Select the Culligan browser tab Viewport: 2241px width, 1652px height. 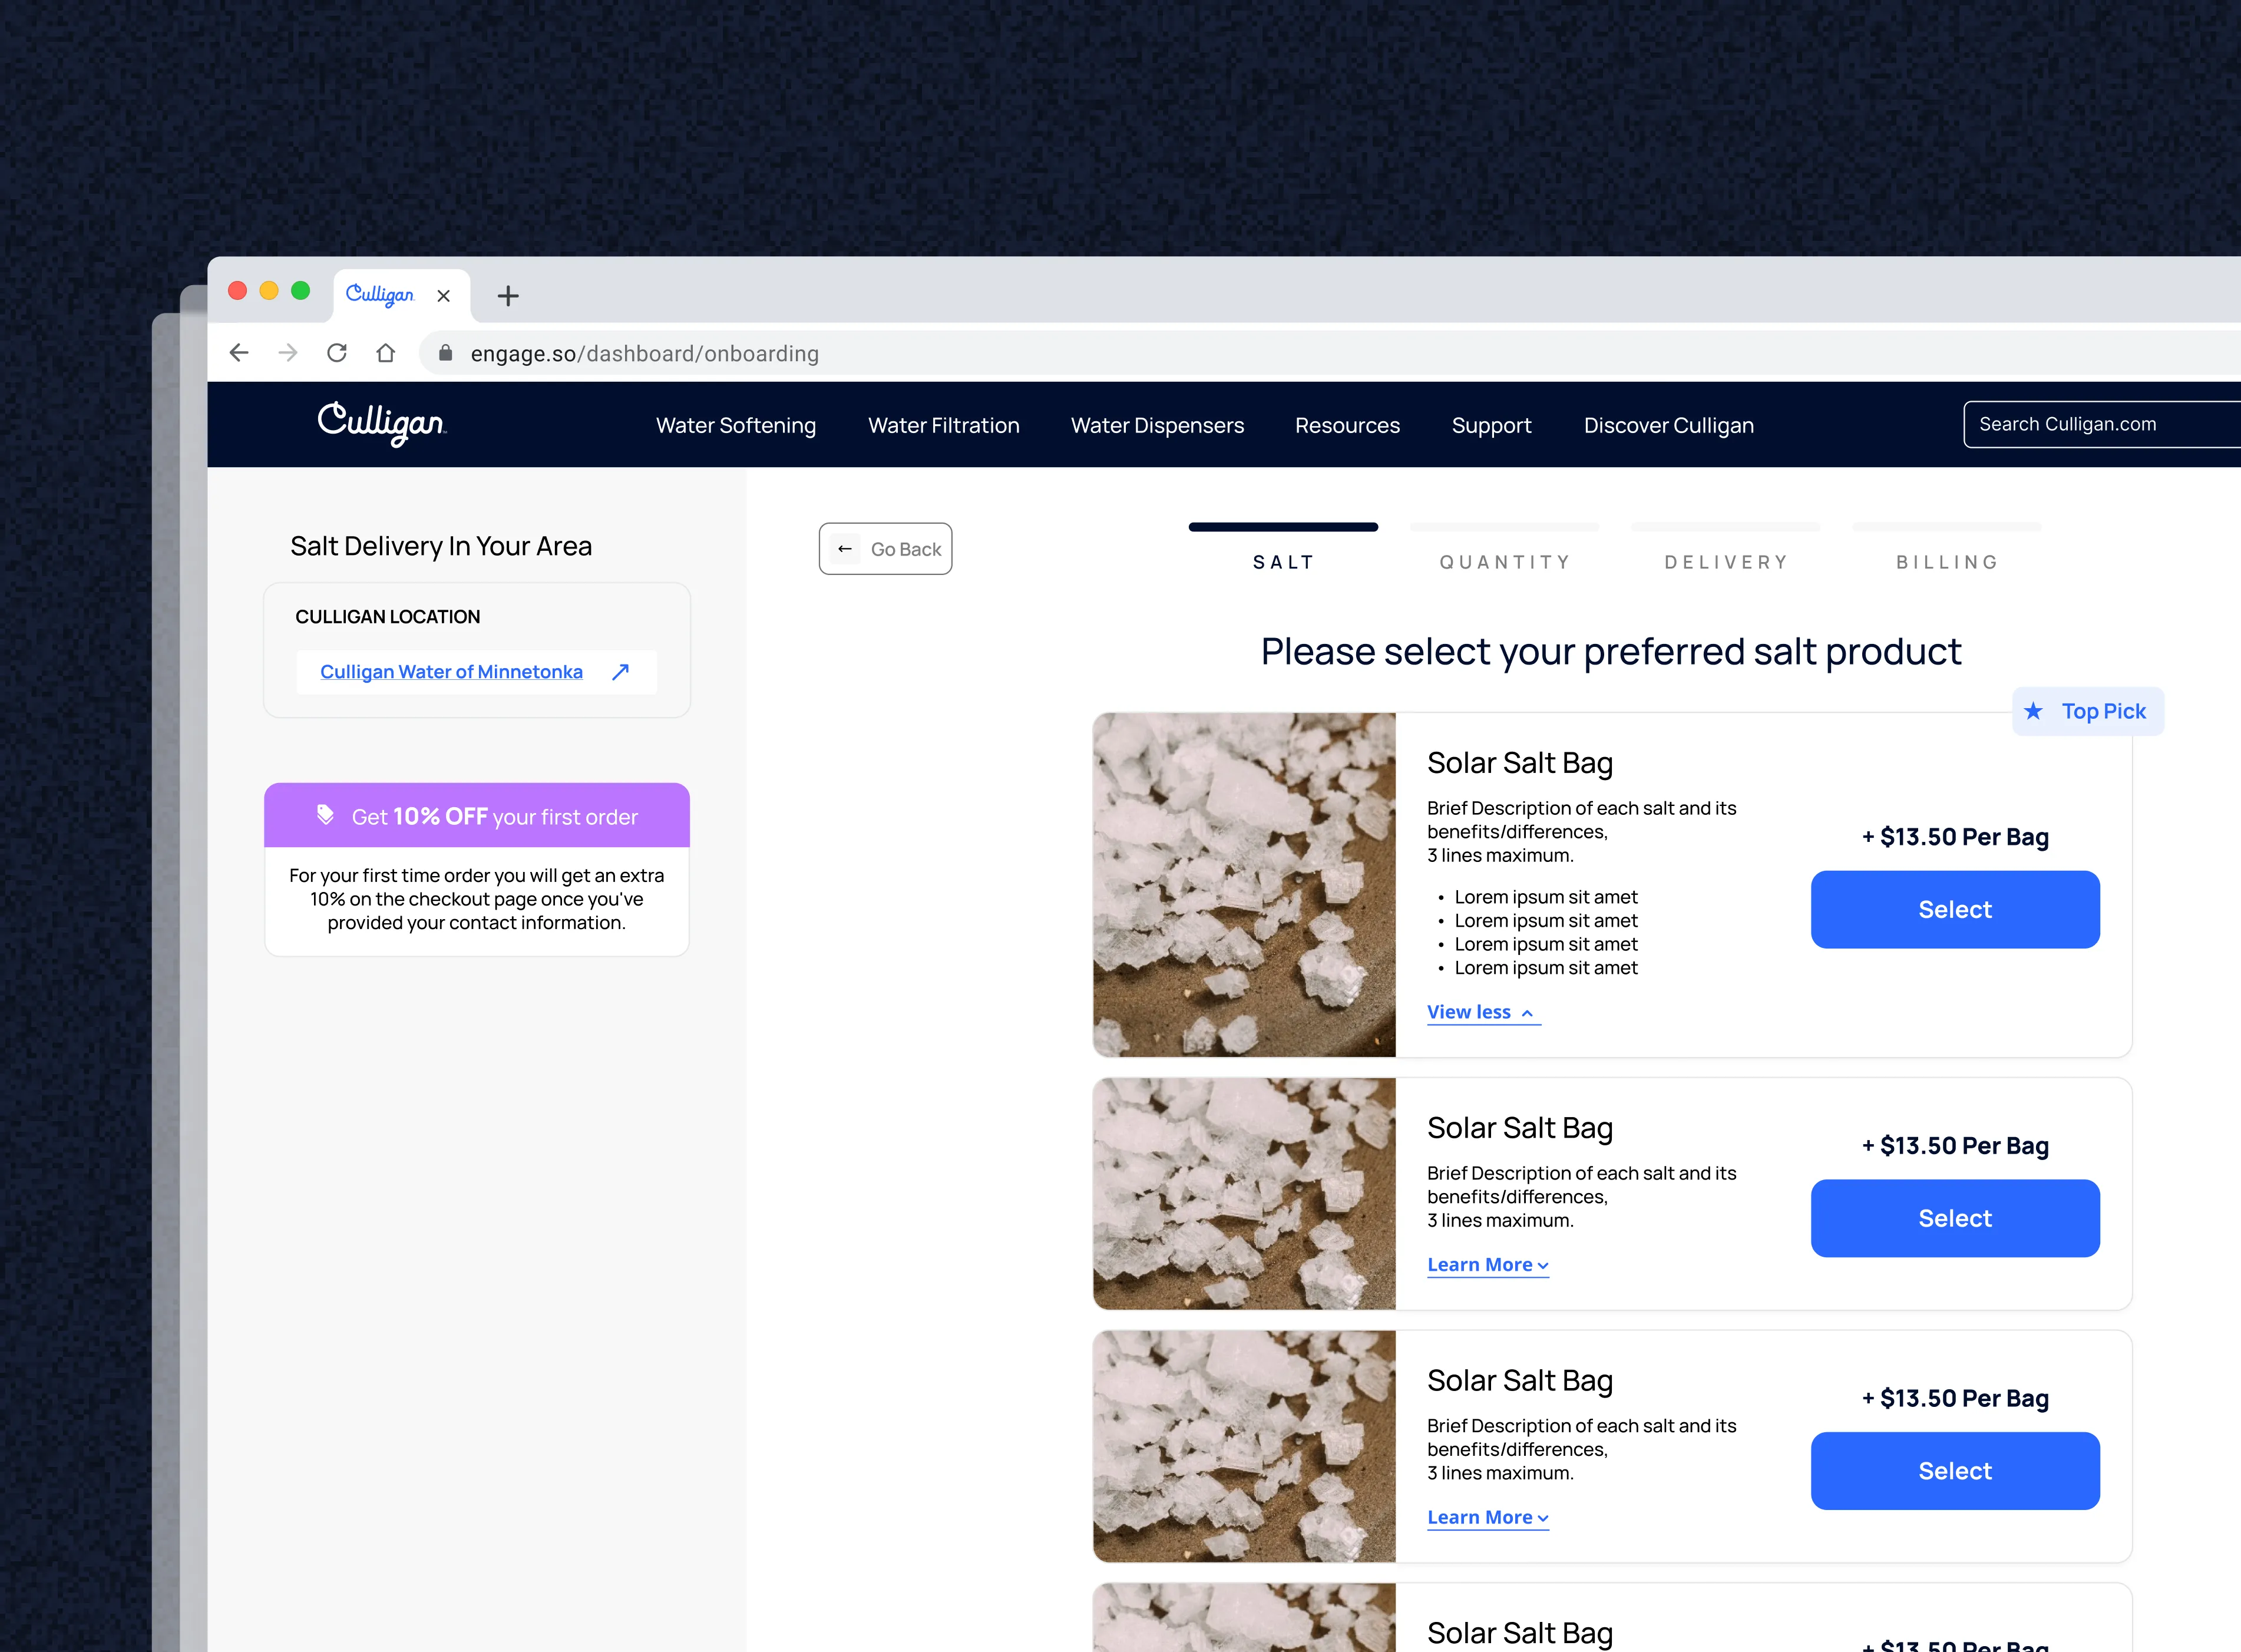(x=401, y=296)
